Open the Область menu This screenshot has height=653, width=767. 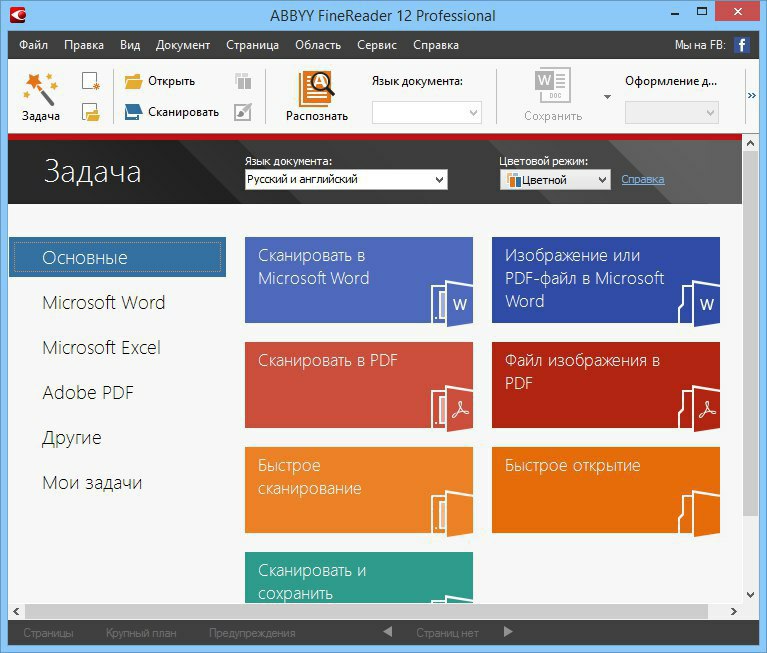318,45
